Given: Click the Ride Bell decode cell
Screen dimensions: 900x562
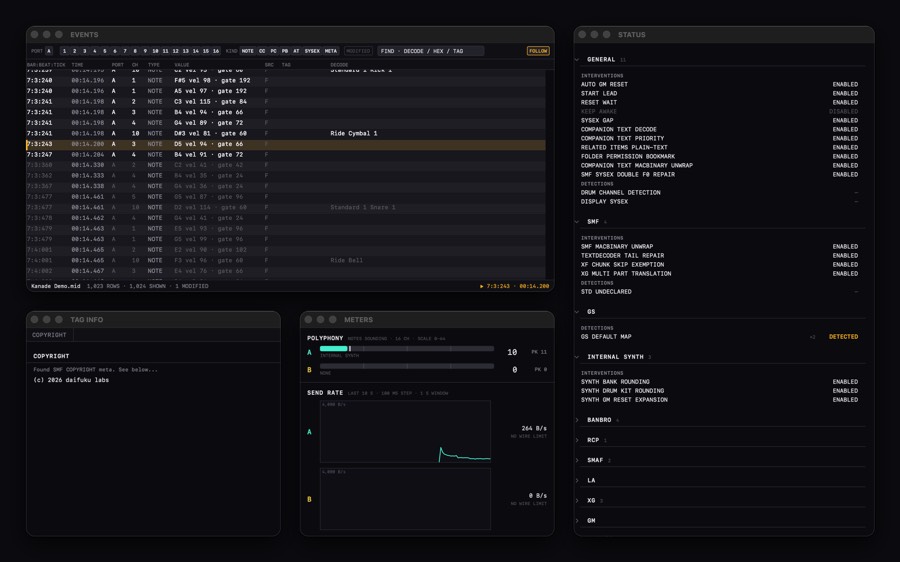Looking at the screenshot, I should pyautogui.click(x=346, y=260).
